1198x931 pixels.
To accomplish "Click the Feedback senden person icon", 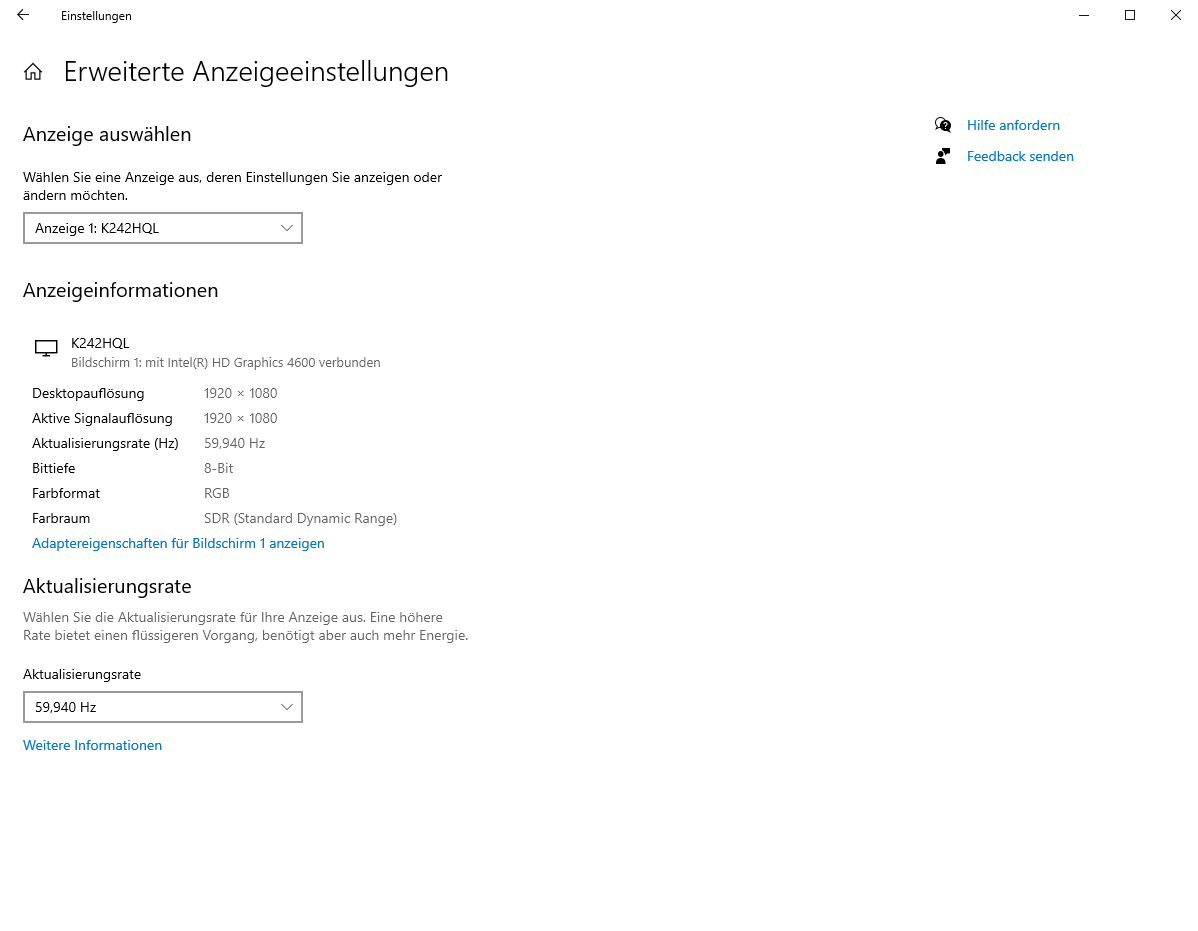I will [943, 156].
